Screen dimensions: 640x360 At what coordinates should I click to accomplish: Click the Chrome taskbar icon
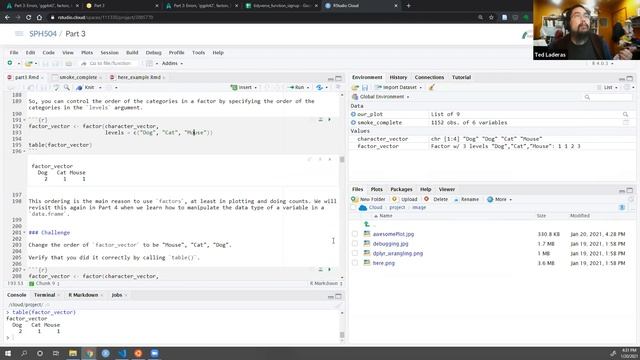coord(89,353)
